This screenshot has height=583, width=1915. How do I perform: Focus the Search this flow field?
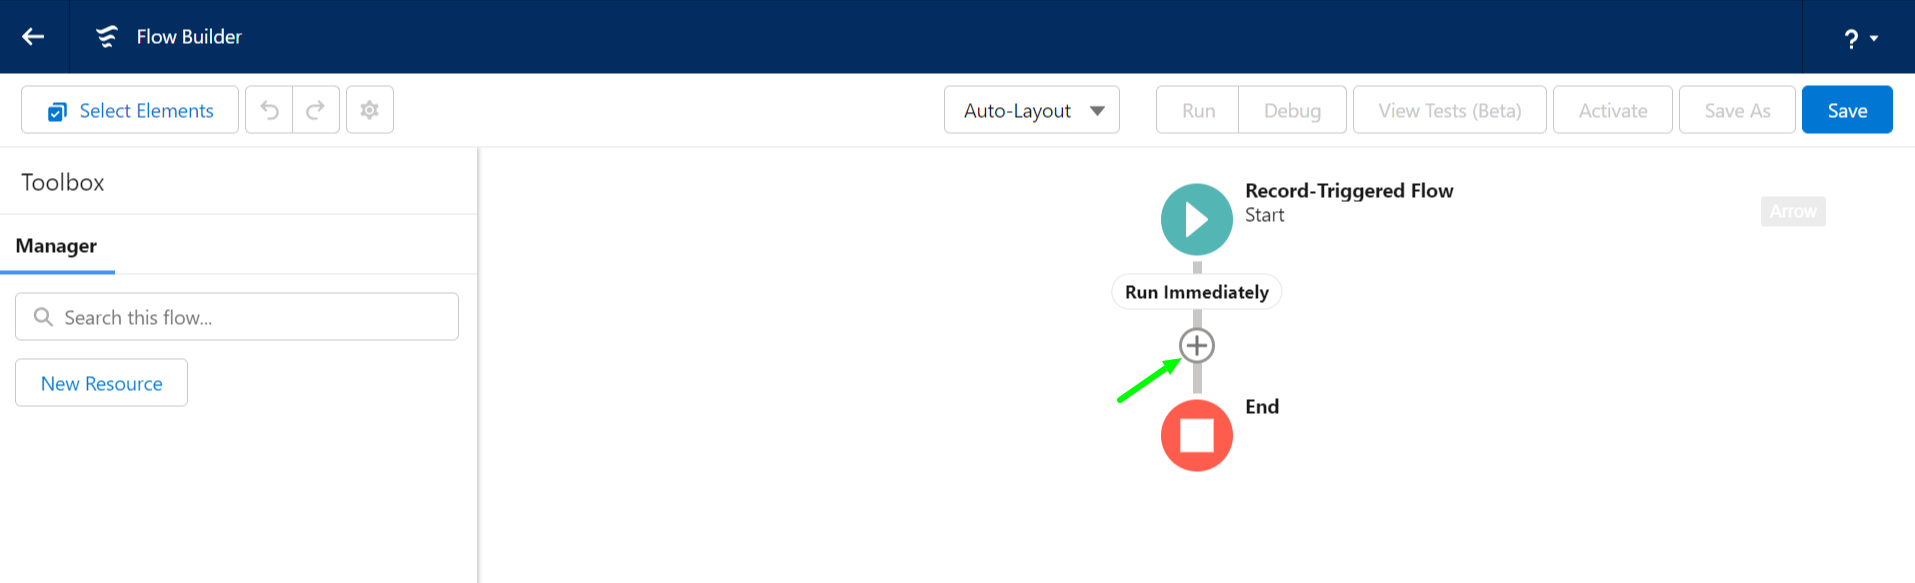pos(237,317)
